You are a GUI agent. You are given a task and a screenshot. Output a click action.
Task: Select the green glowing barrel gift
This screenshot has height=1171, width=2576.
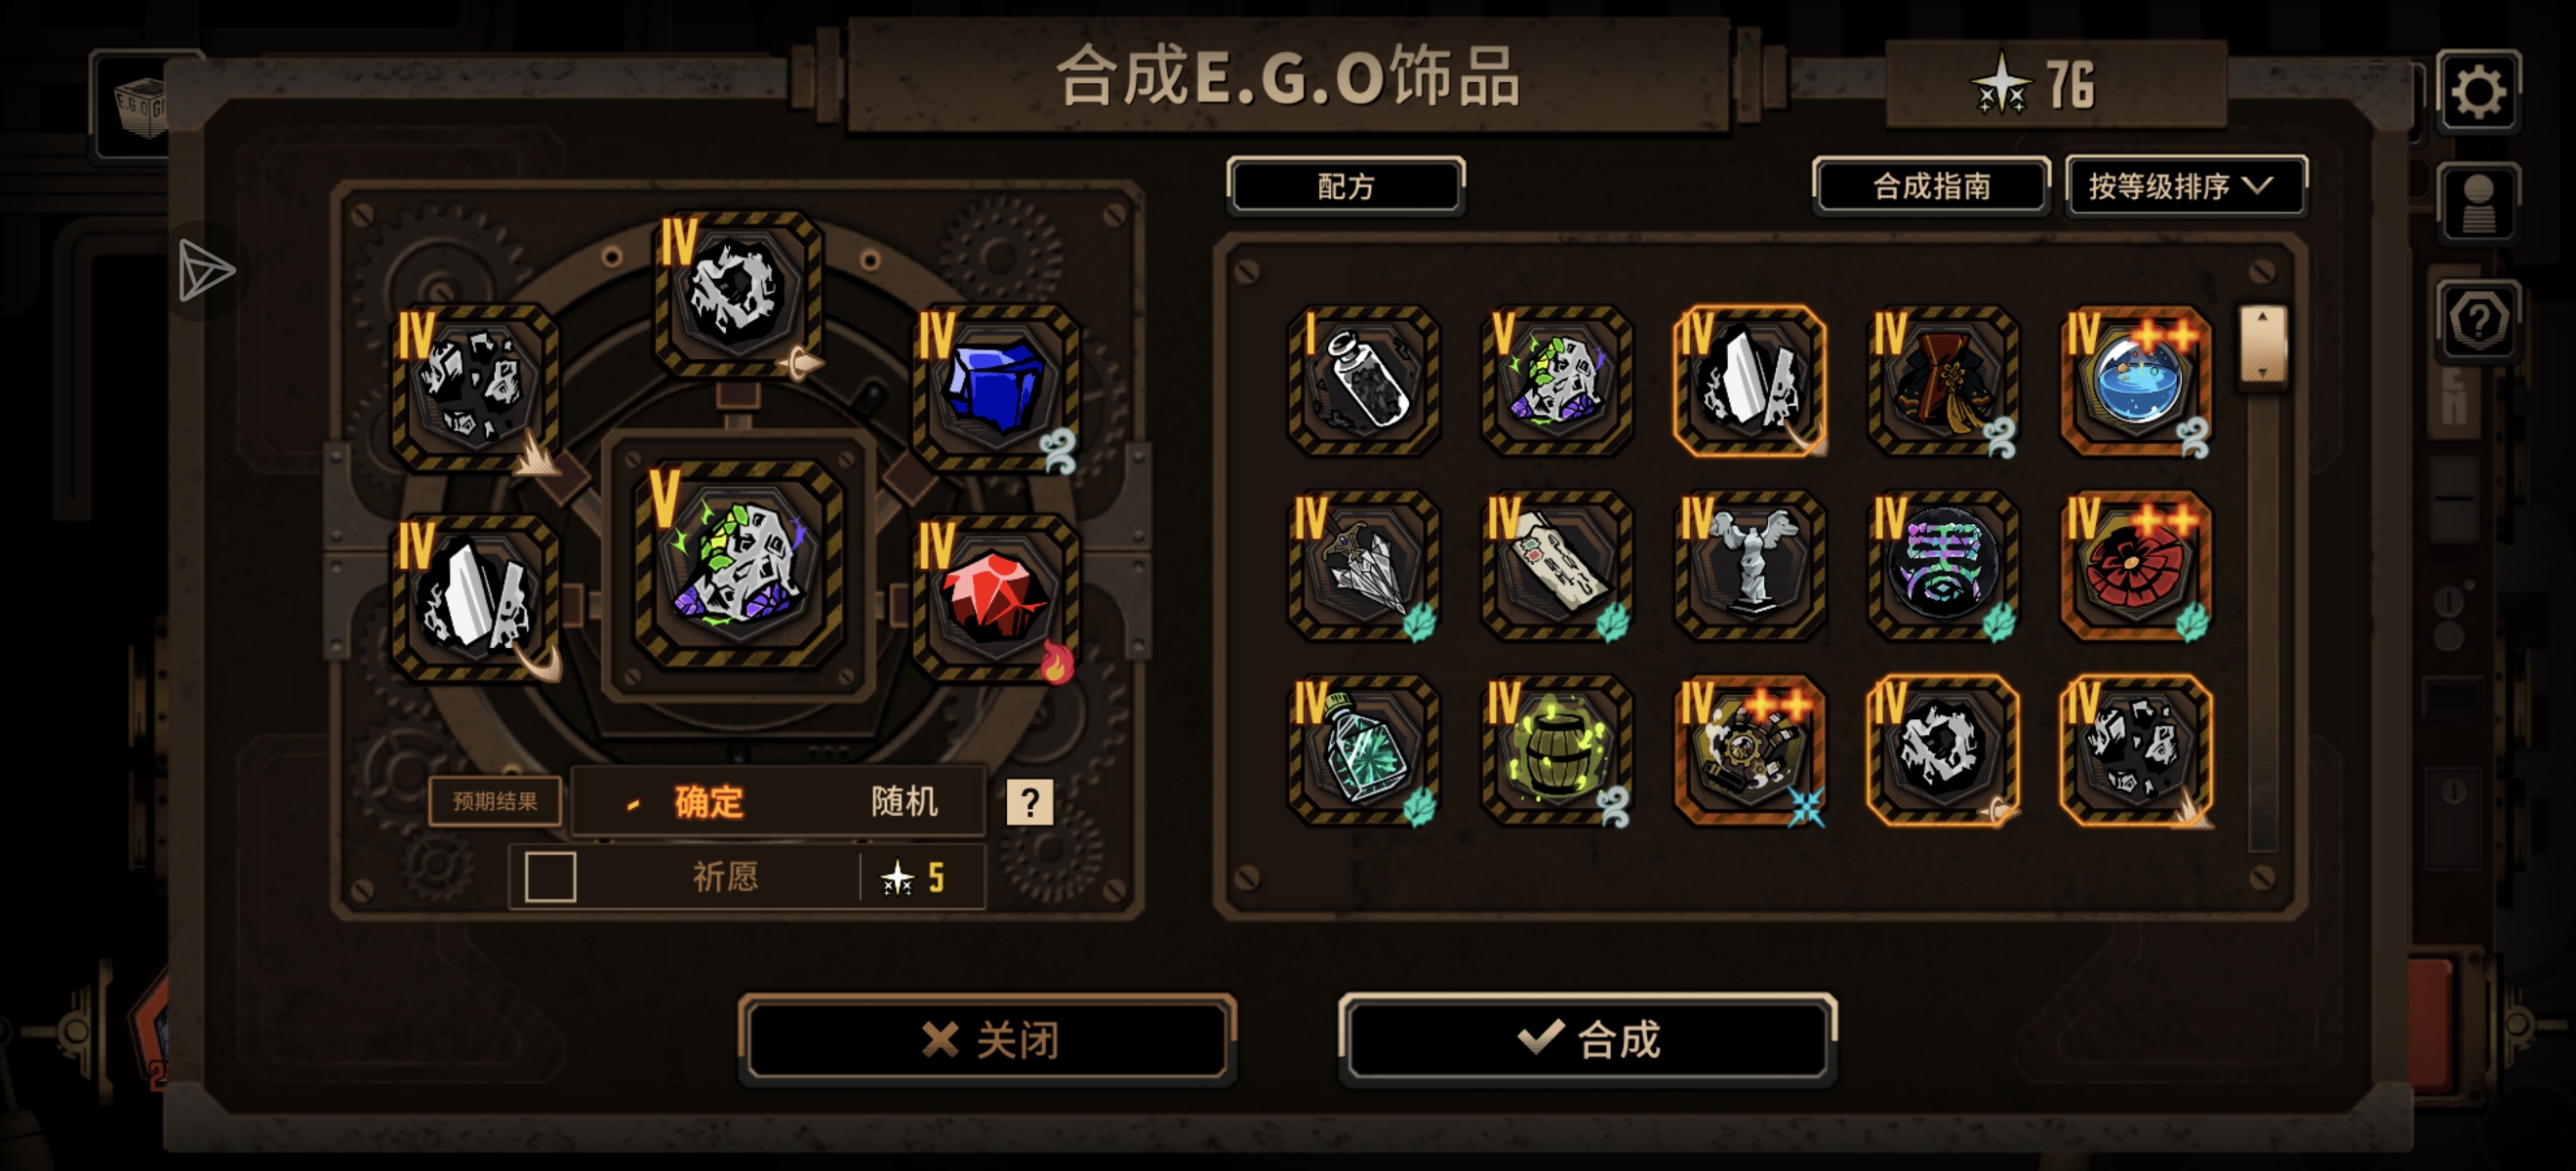(1556, 750)
